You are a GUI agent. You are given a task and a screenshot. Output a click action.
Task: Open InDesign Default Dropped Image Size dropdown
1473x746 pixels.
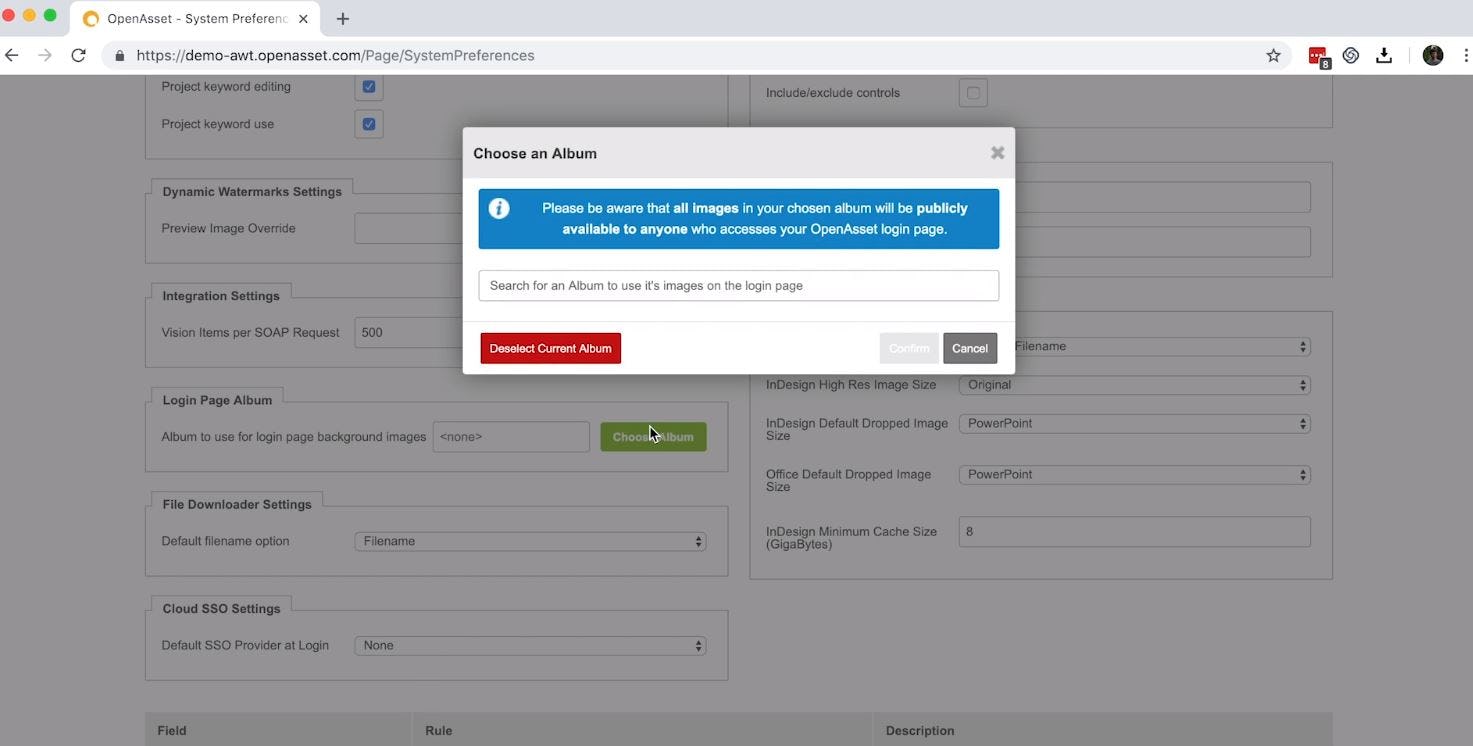[1134, 423]
